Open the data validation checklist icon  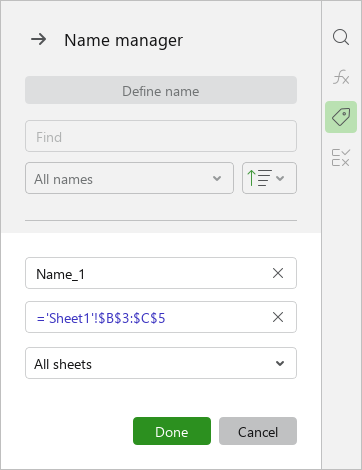pos(341,157)
